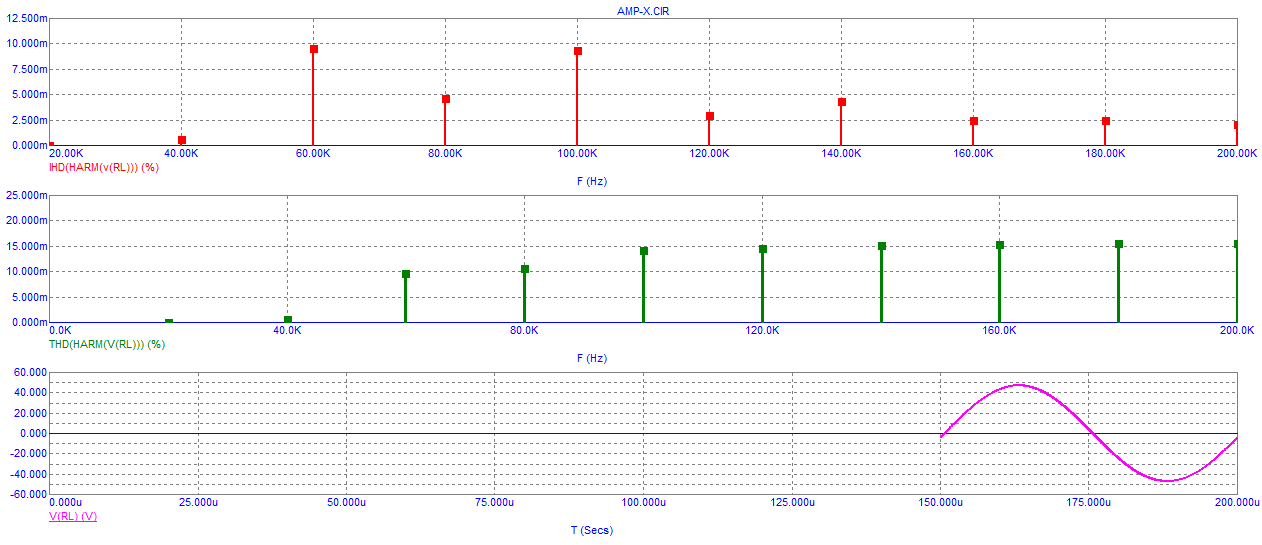This screenshot has height=545, width=1262.
Task: Click the F (Hz) label below the THD plot
Action: coord(592,358)
